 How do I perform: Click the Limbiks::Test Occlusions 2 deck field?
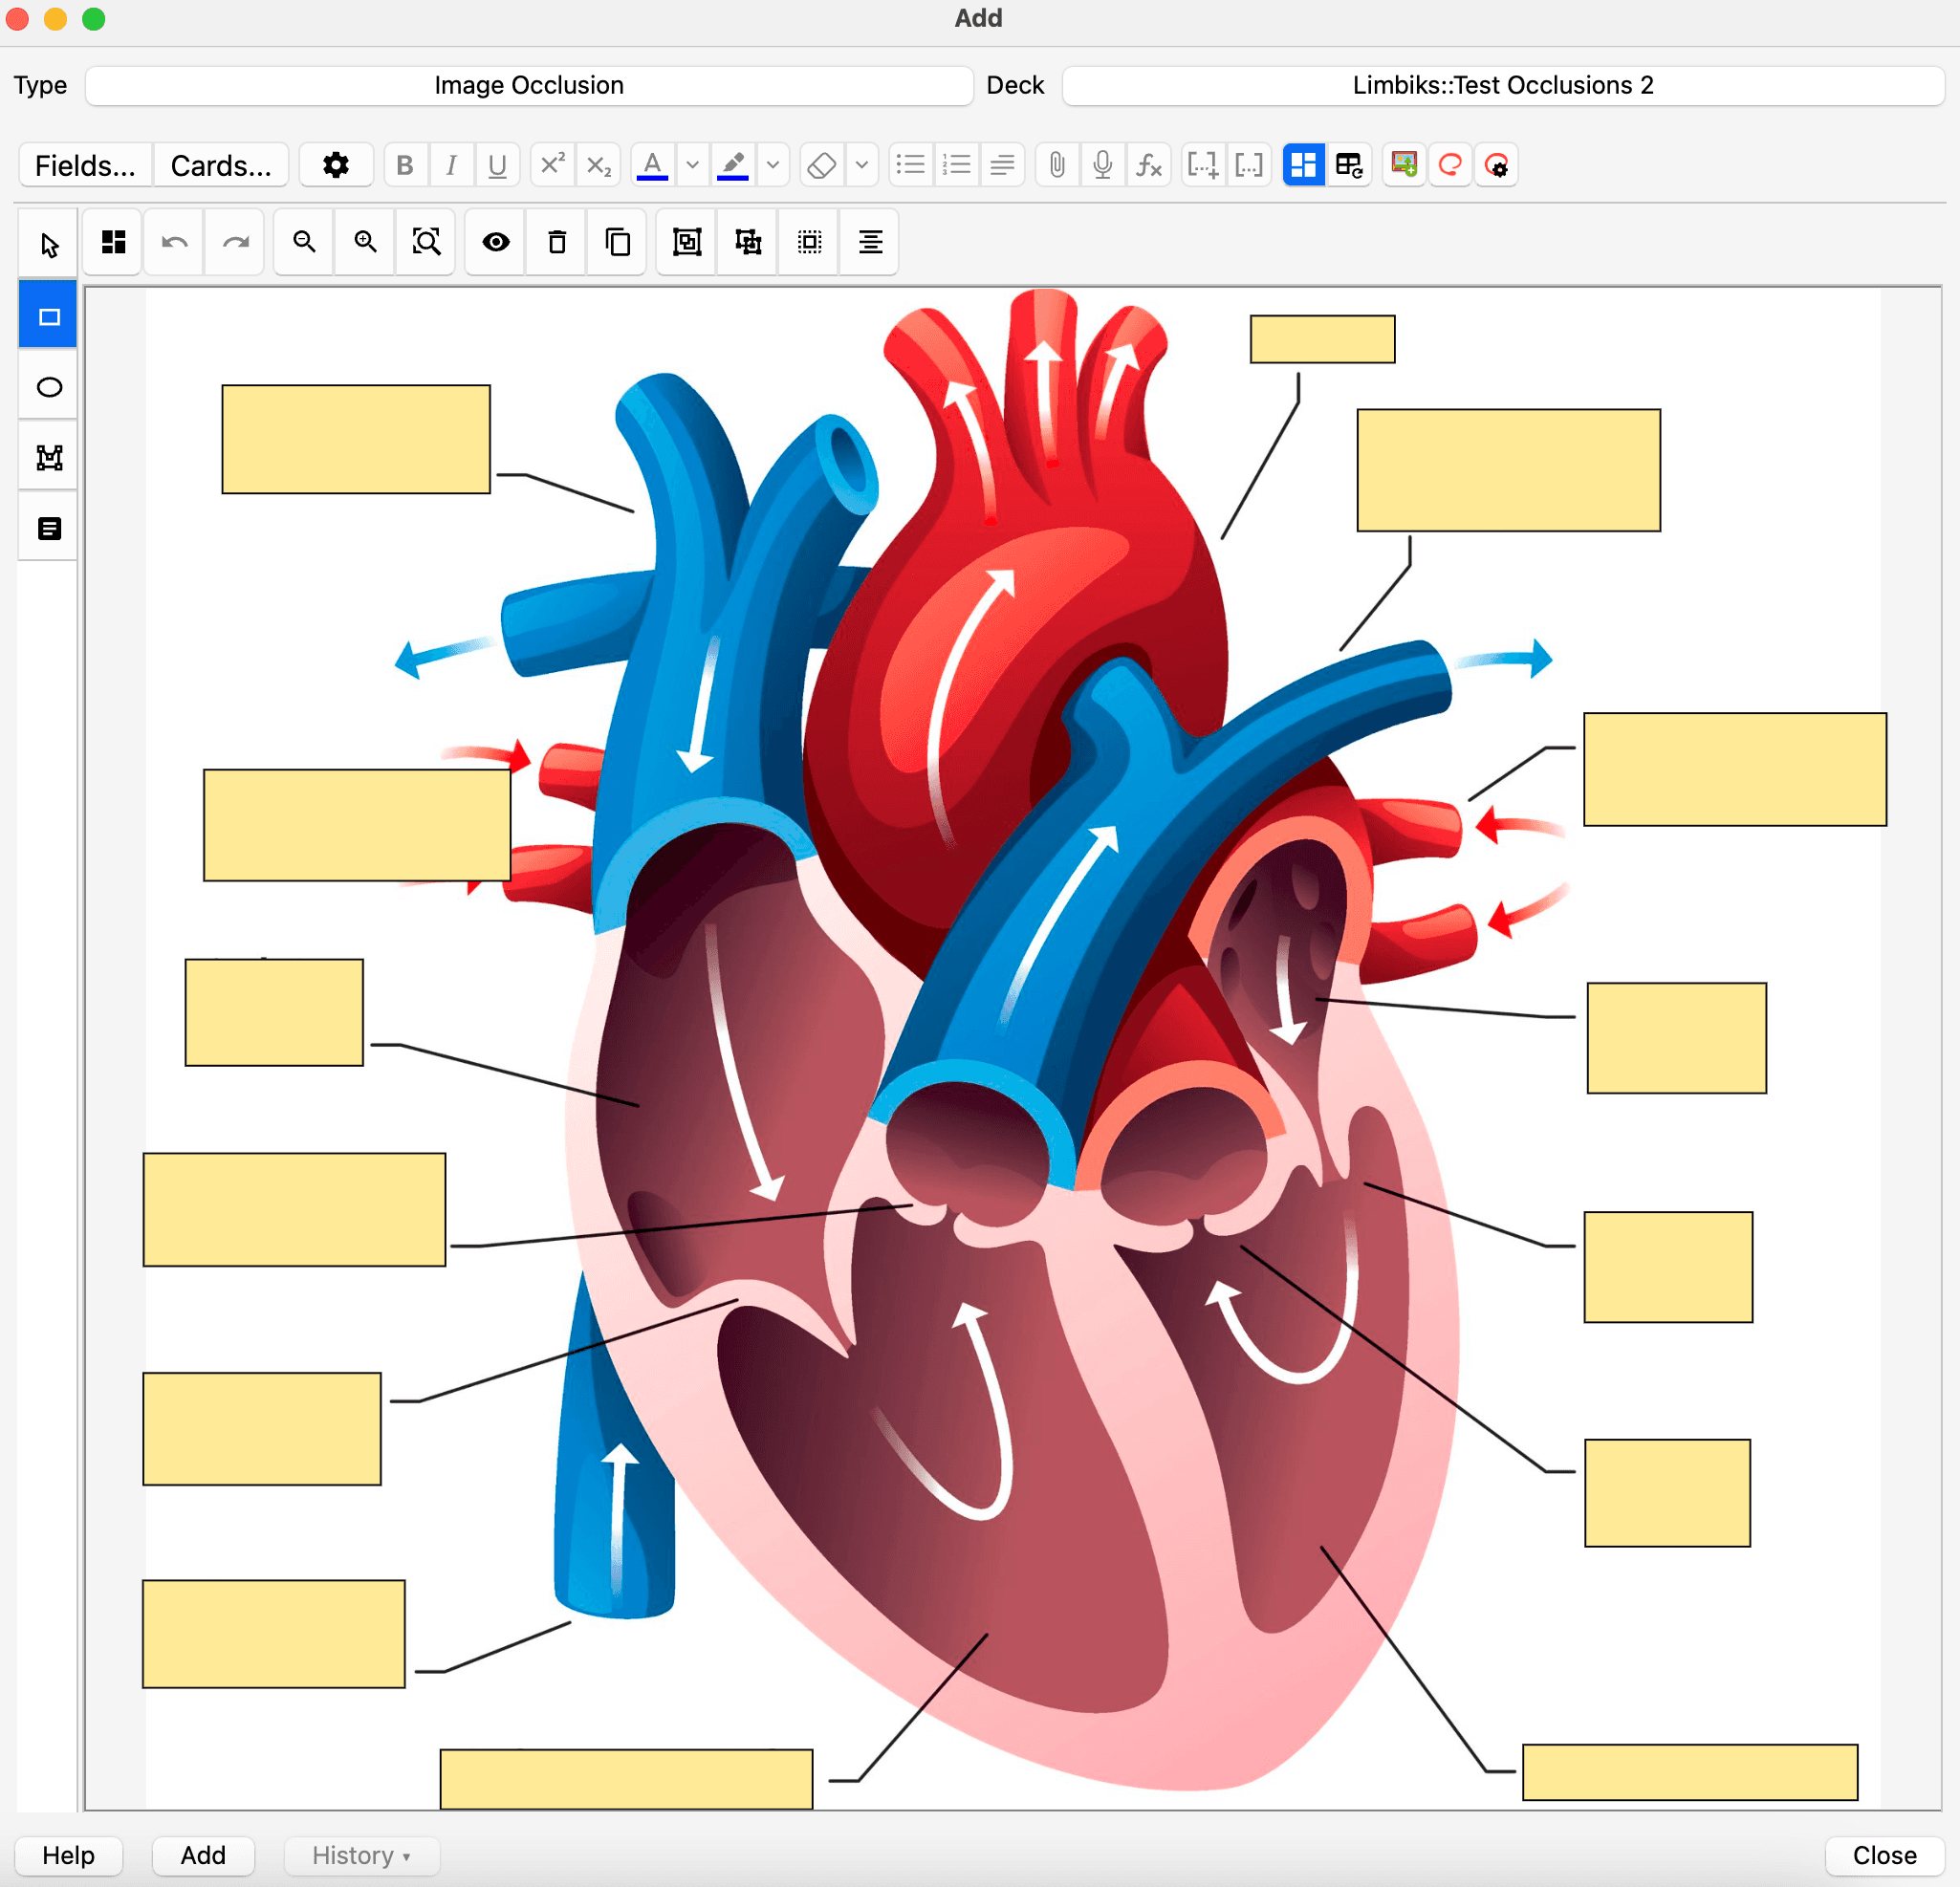pos(1503,85)
